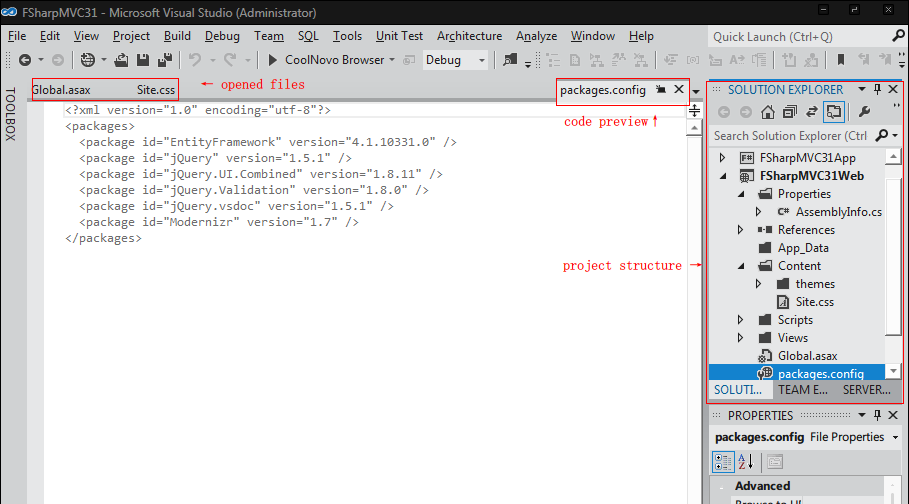Click the Open File toolbar icon
The height and width of the screenshot is (504, 909).
[x=122, y=60]
